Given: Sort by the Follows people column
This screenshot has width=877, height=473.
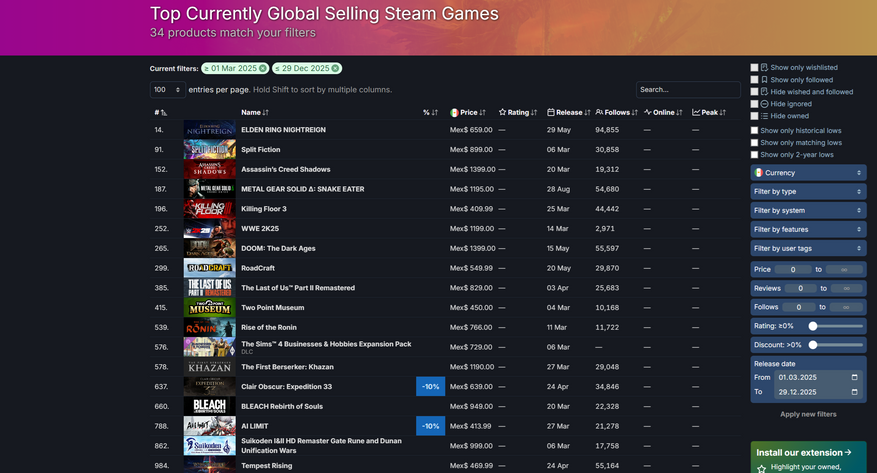Looking at the screenshot, I should (x=616, y=112).
